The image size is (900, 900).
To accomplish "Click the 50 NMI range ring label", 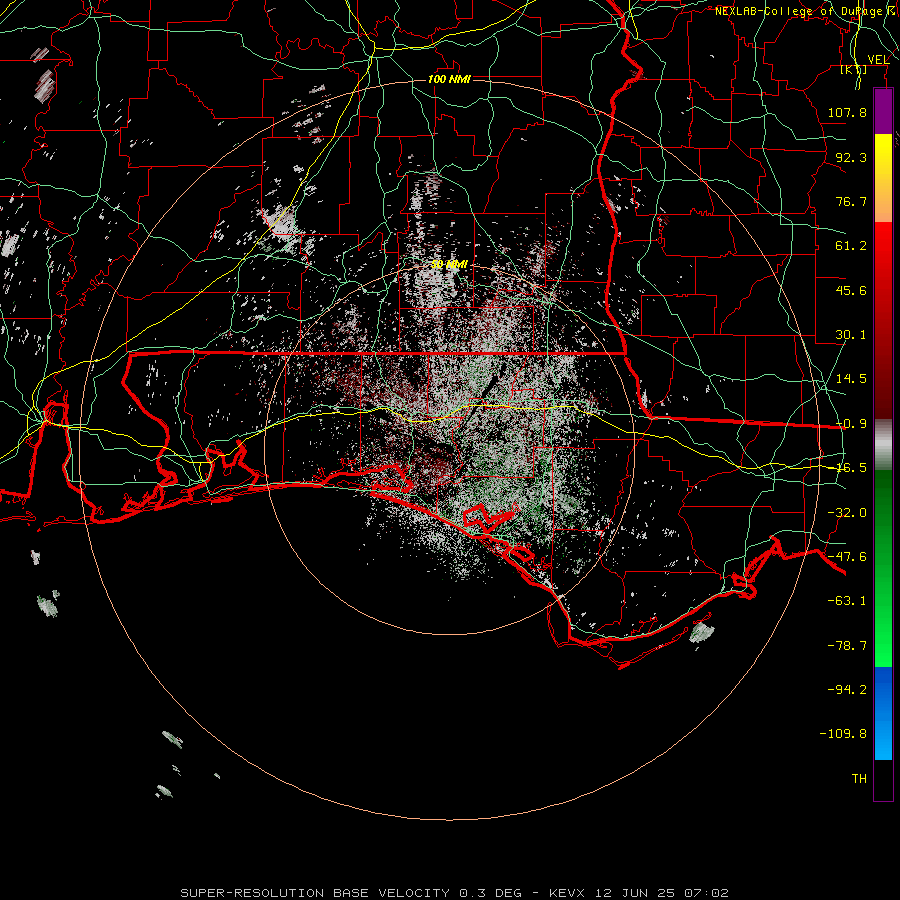I will pos(449,264).
